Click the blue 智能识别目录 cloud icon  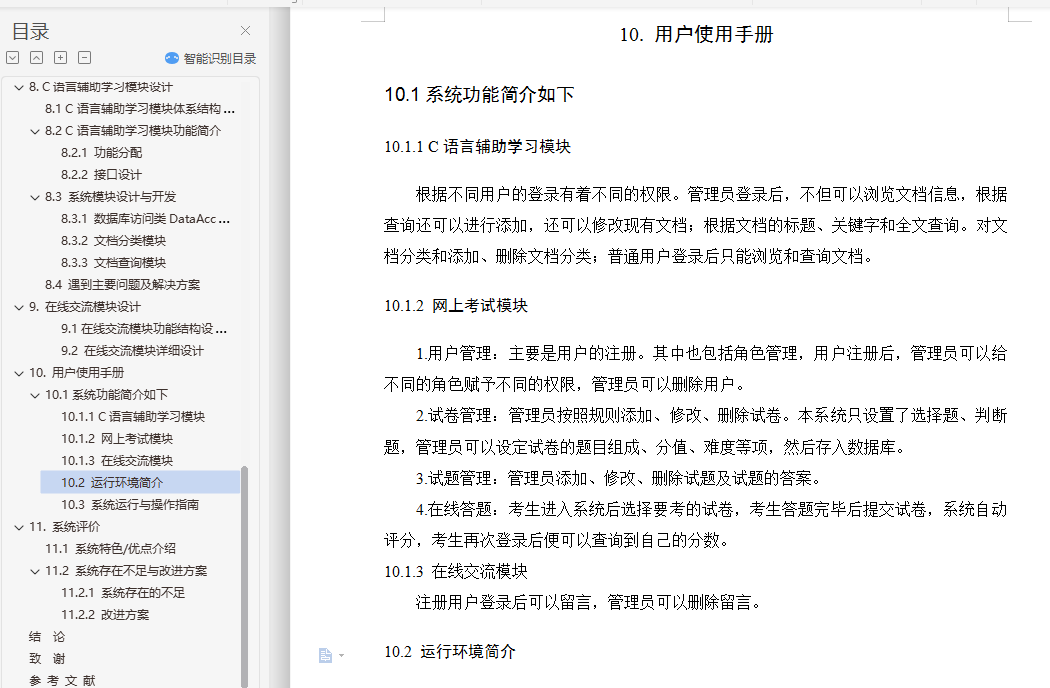(x=172, y=58)
